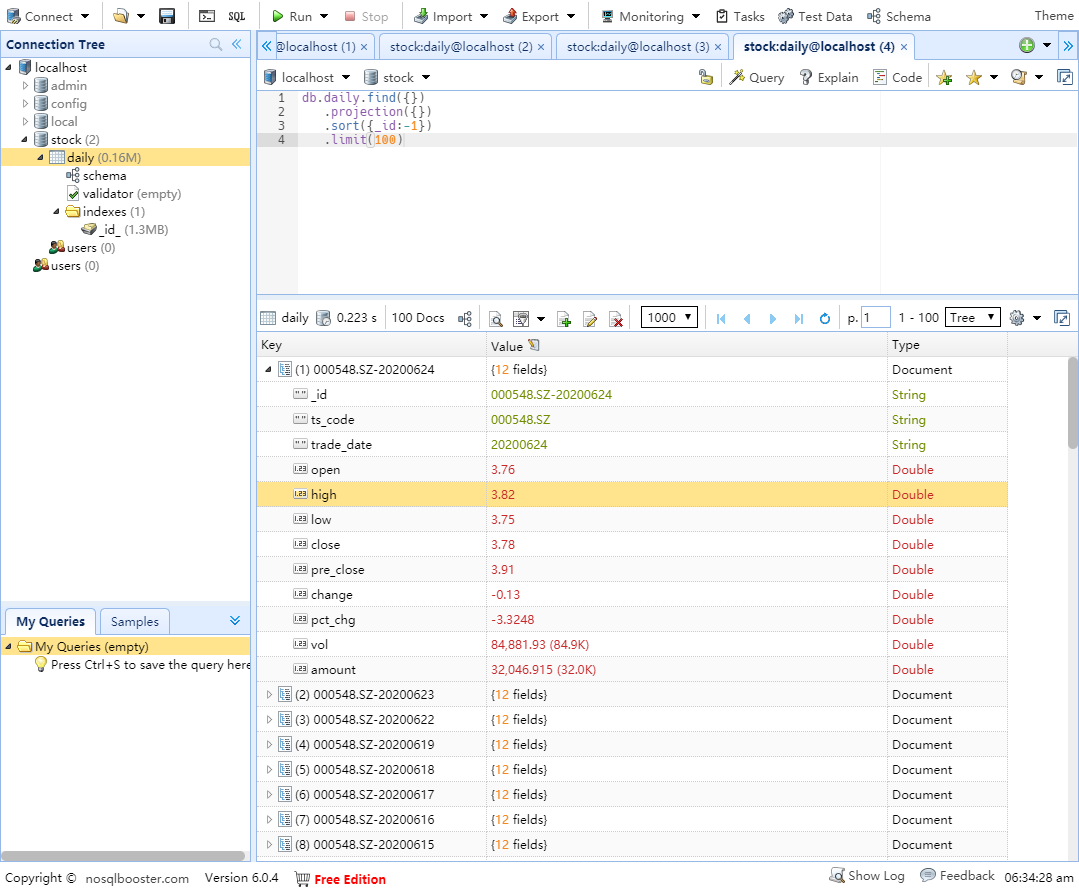Open the 1000 page size dropdown

(670, 317)
